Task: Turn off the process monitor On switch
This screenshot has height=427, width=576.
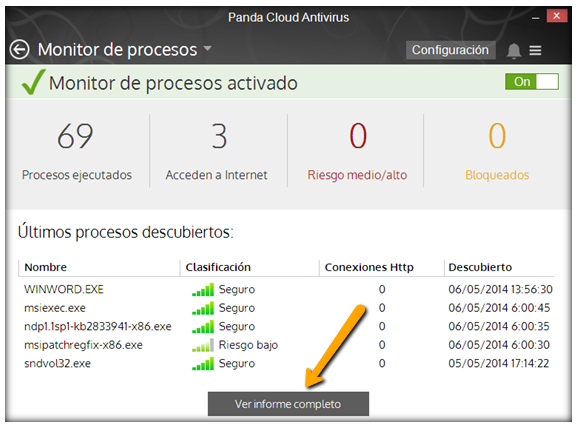Action: [x=532, y=82]
